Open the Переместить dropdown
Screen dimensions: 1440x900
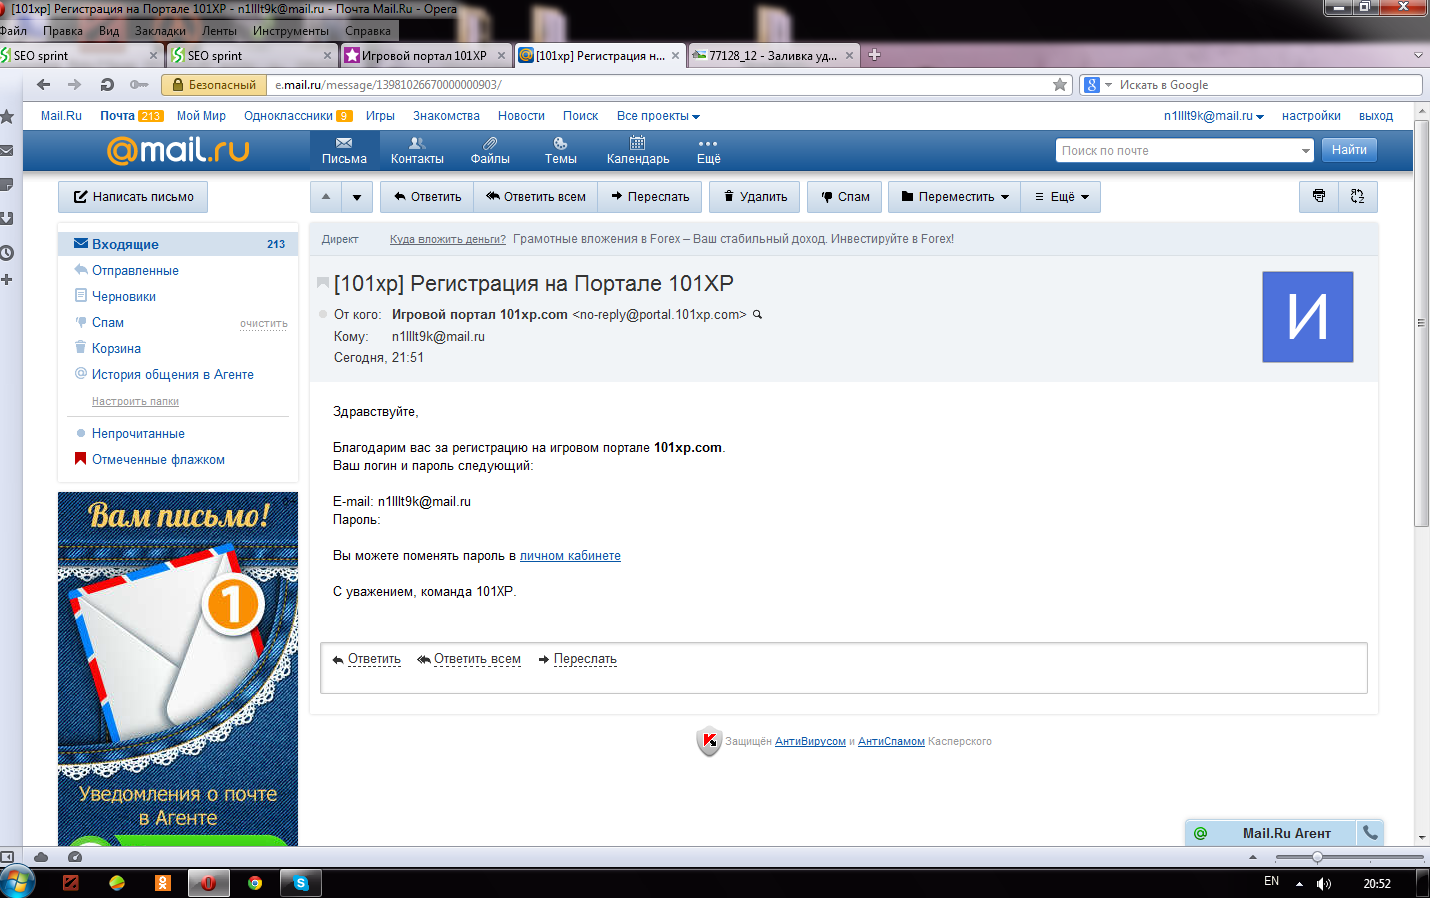(x=955, y=197)
